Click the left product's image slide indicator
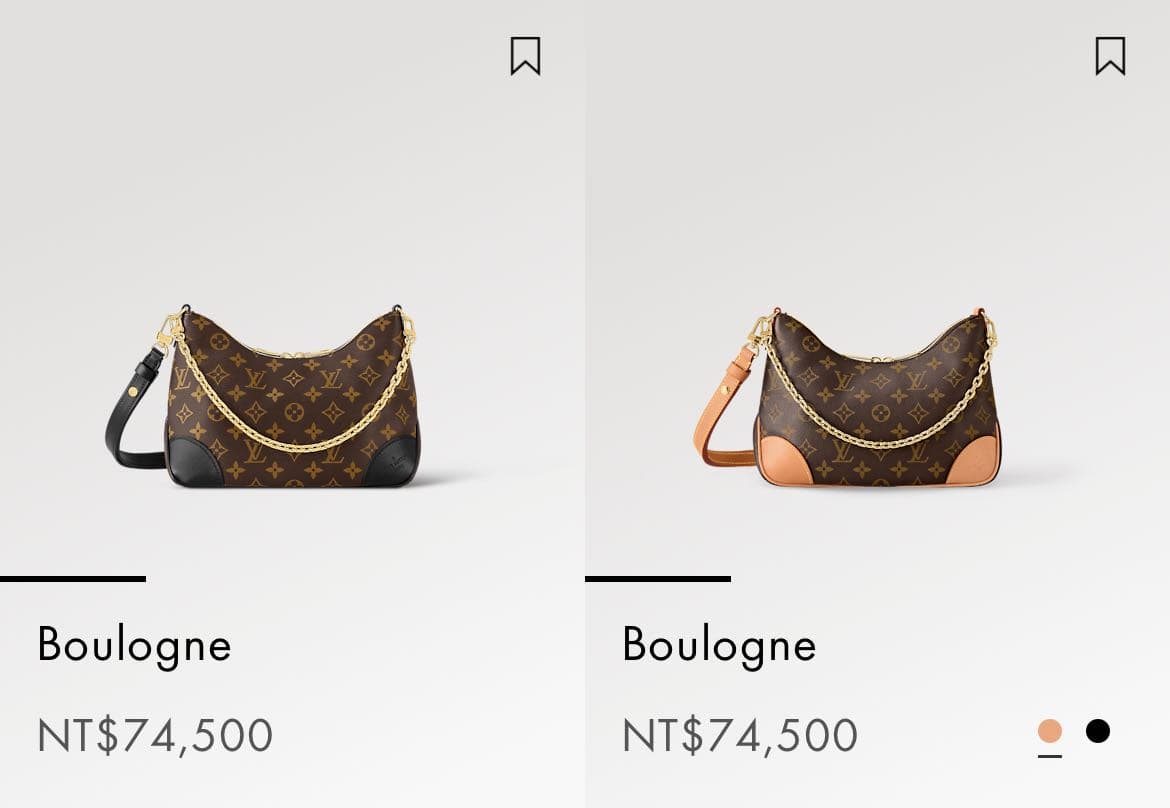The height and width of the screenshot is (808, 1170). 73,579
